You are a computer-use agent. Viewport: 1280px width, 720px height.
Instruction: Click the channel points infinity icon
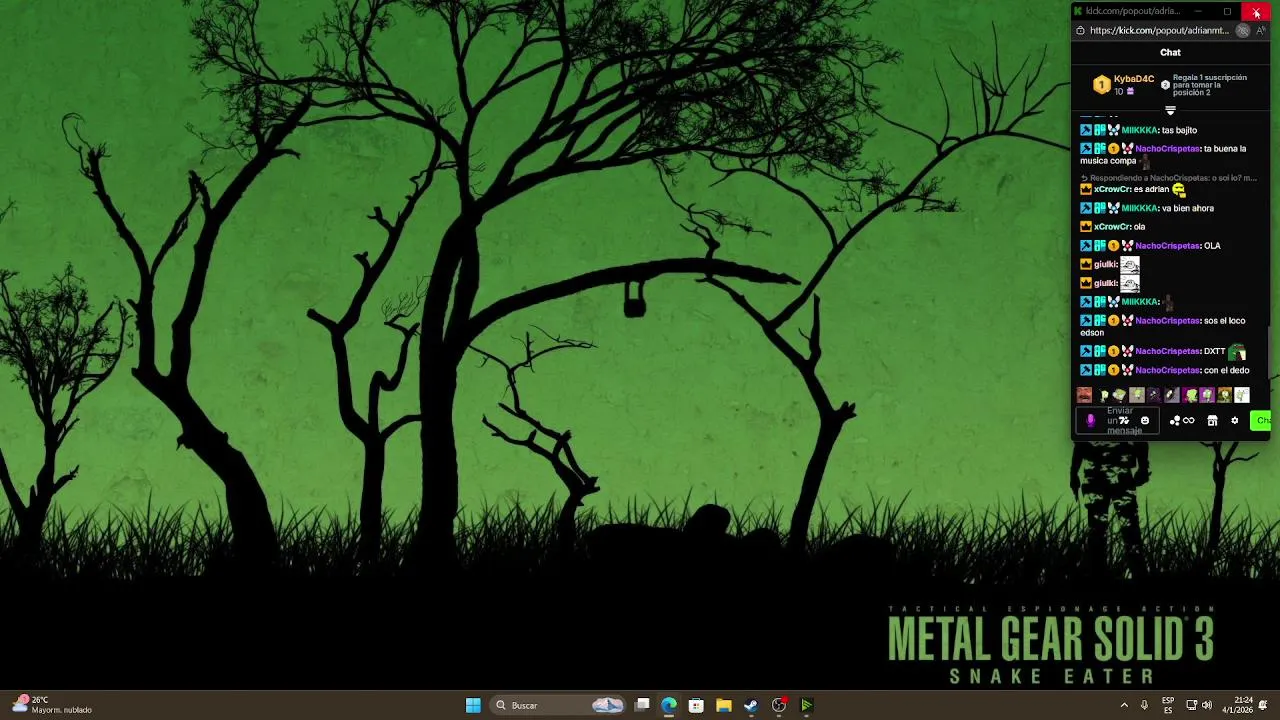[1188, 421]
